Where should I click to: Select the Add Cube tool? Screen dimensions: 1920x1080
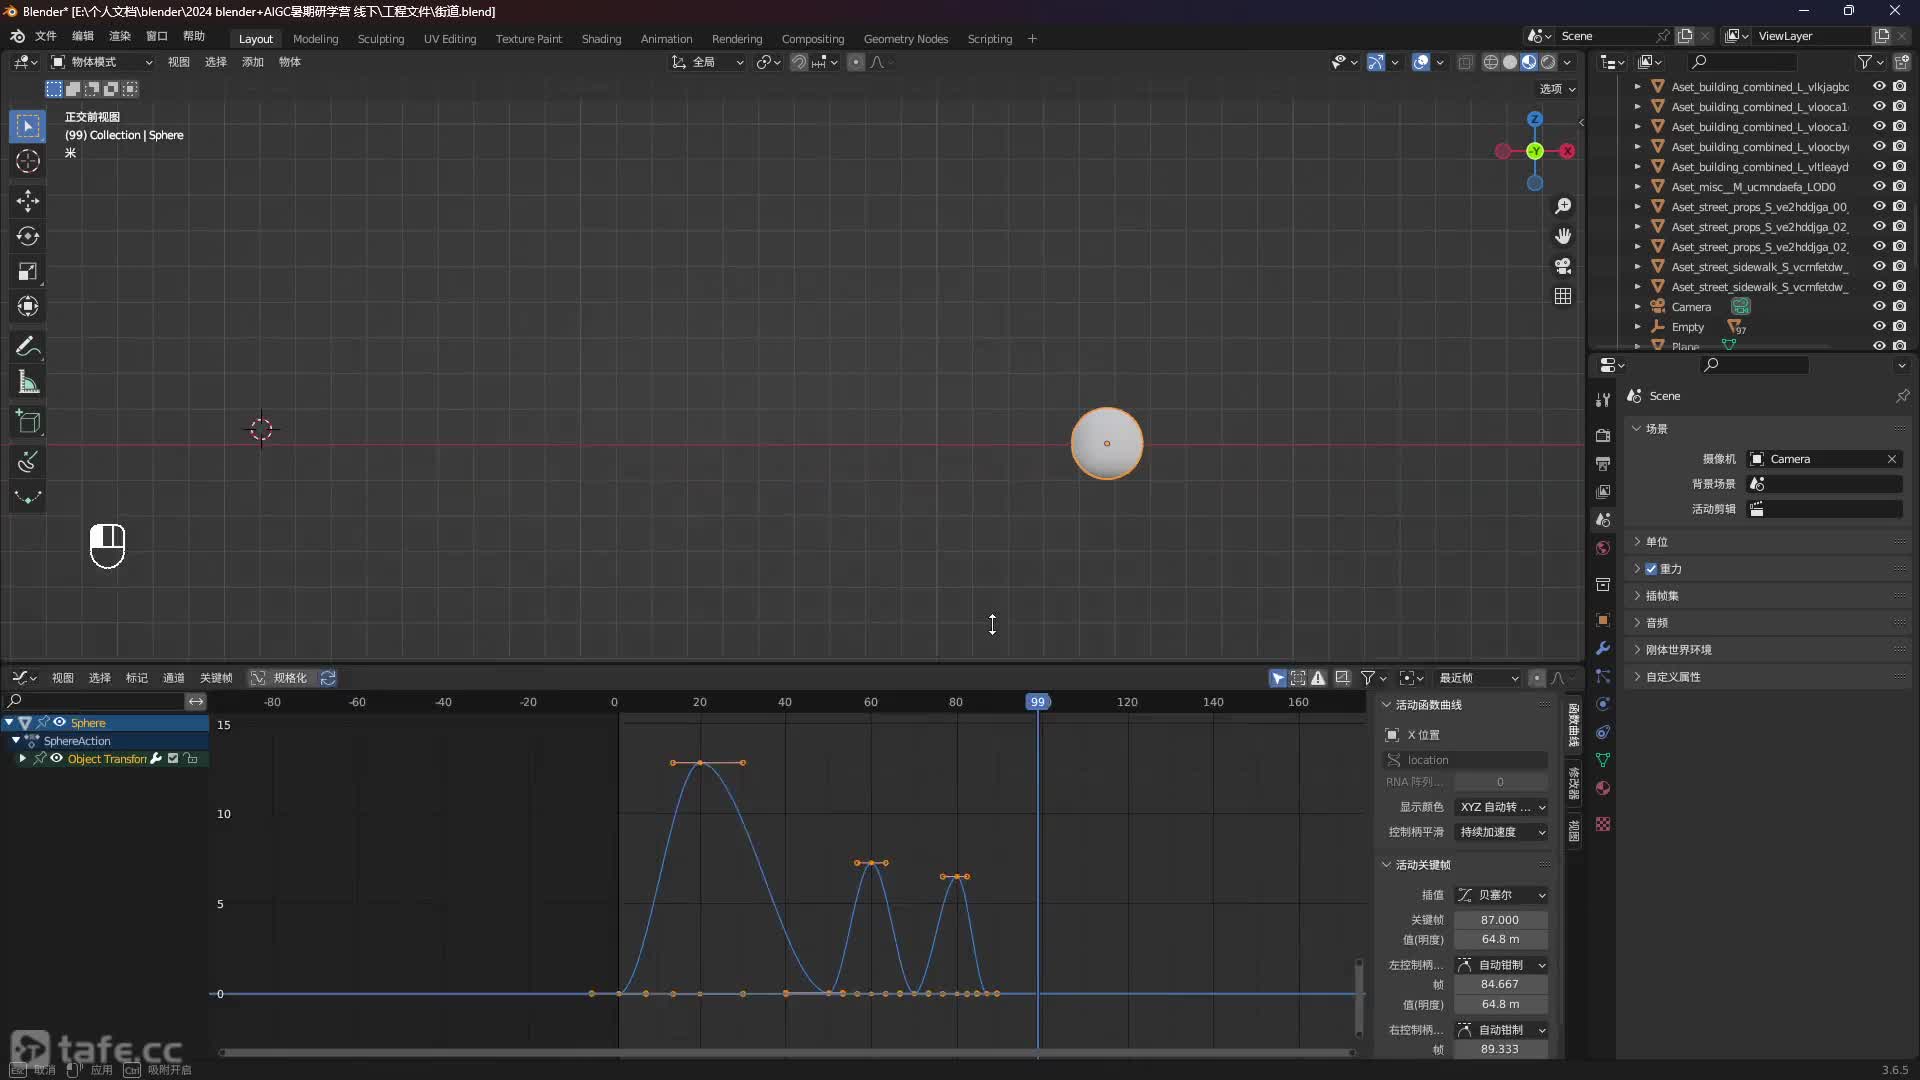[x=28, y=422]
